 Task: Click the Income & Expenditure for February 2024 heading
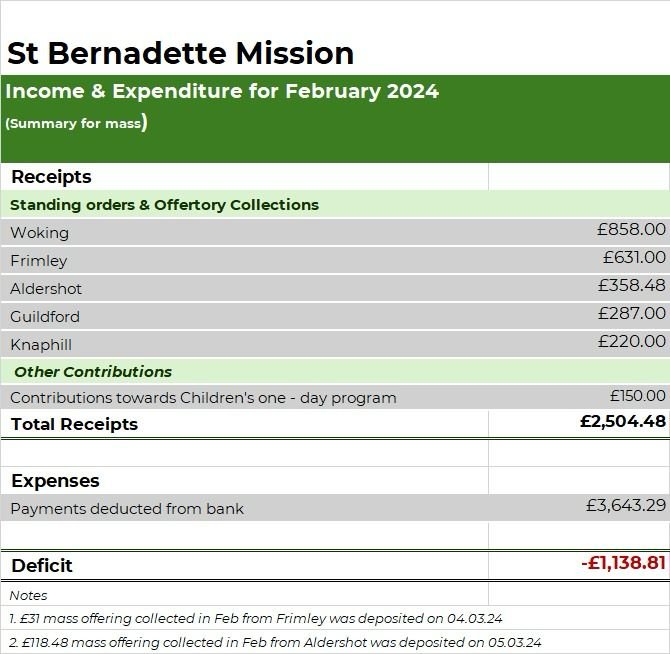coord(222,91)
